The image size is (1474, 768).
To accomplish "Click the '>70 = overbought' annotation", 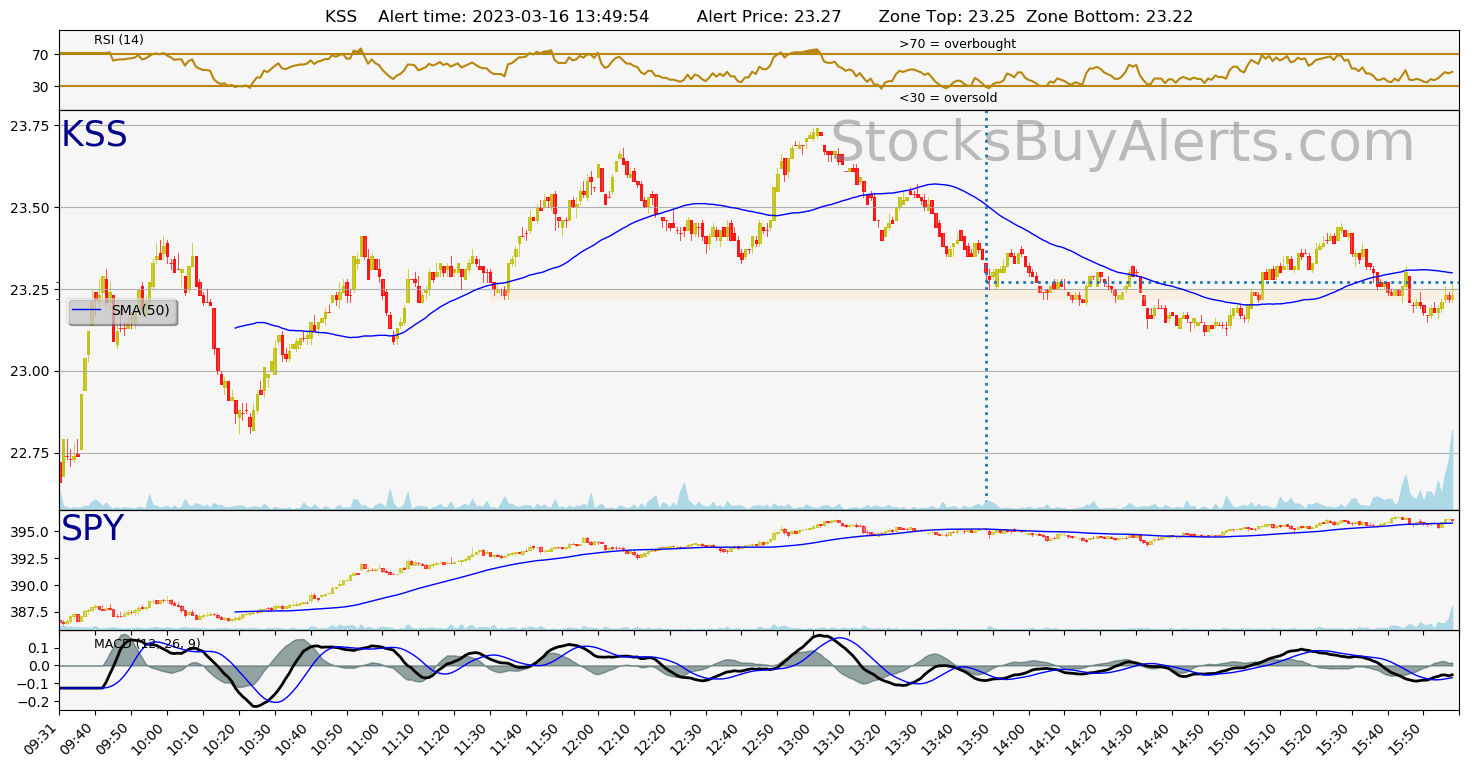I will tap(957, 44).
